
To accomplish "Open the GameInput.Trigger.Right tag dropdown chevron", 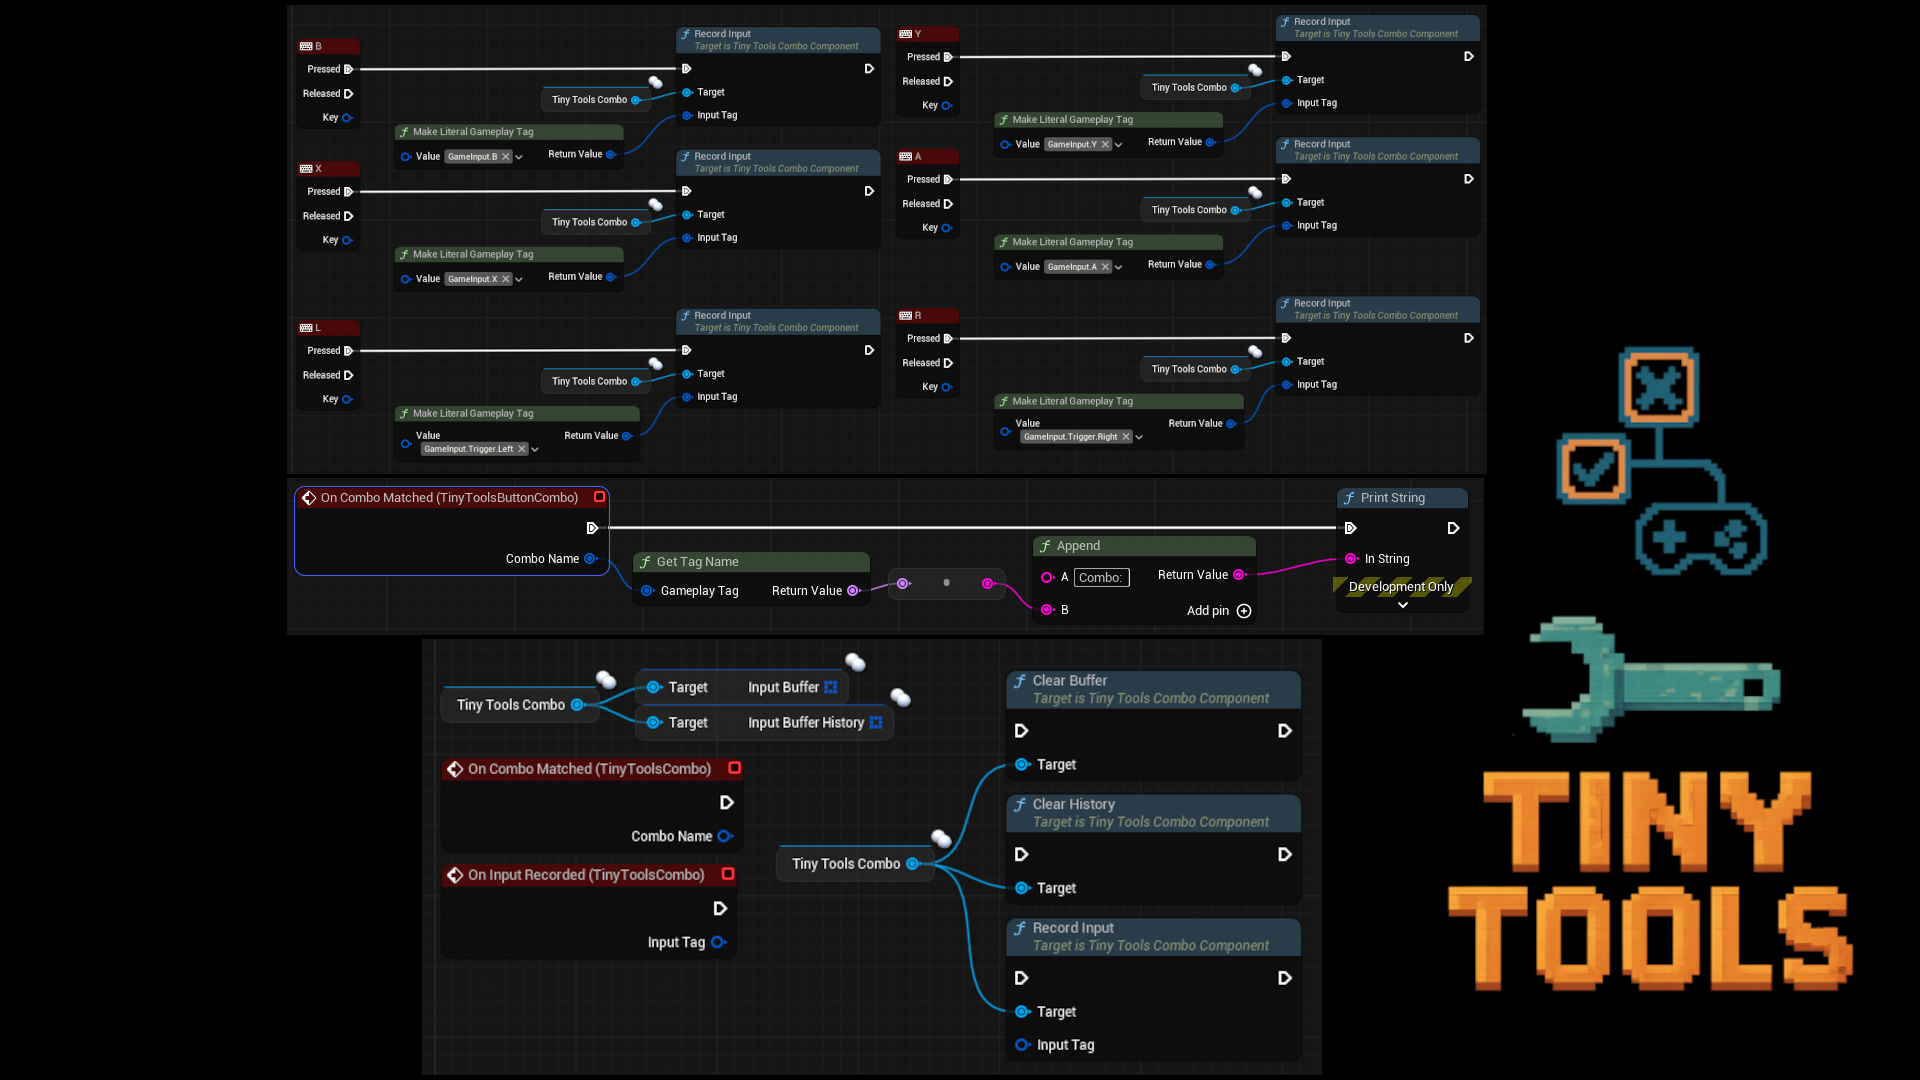I will (1139, 437).
